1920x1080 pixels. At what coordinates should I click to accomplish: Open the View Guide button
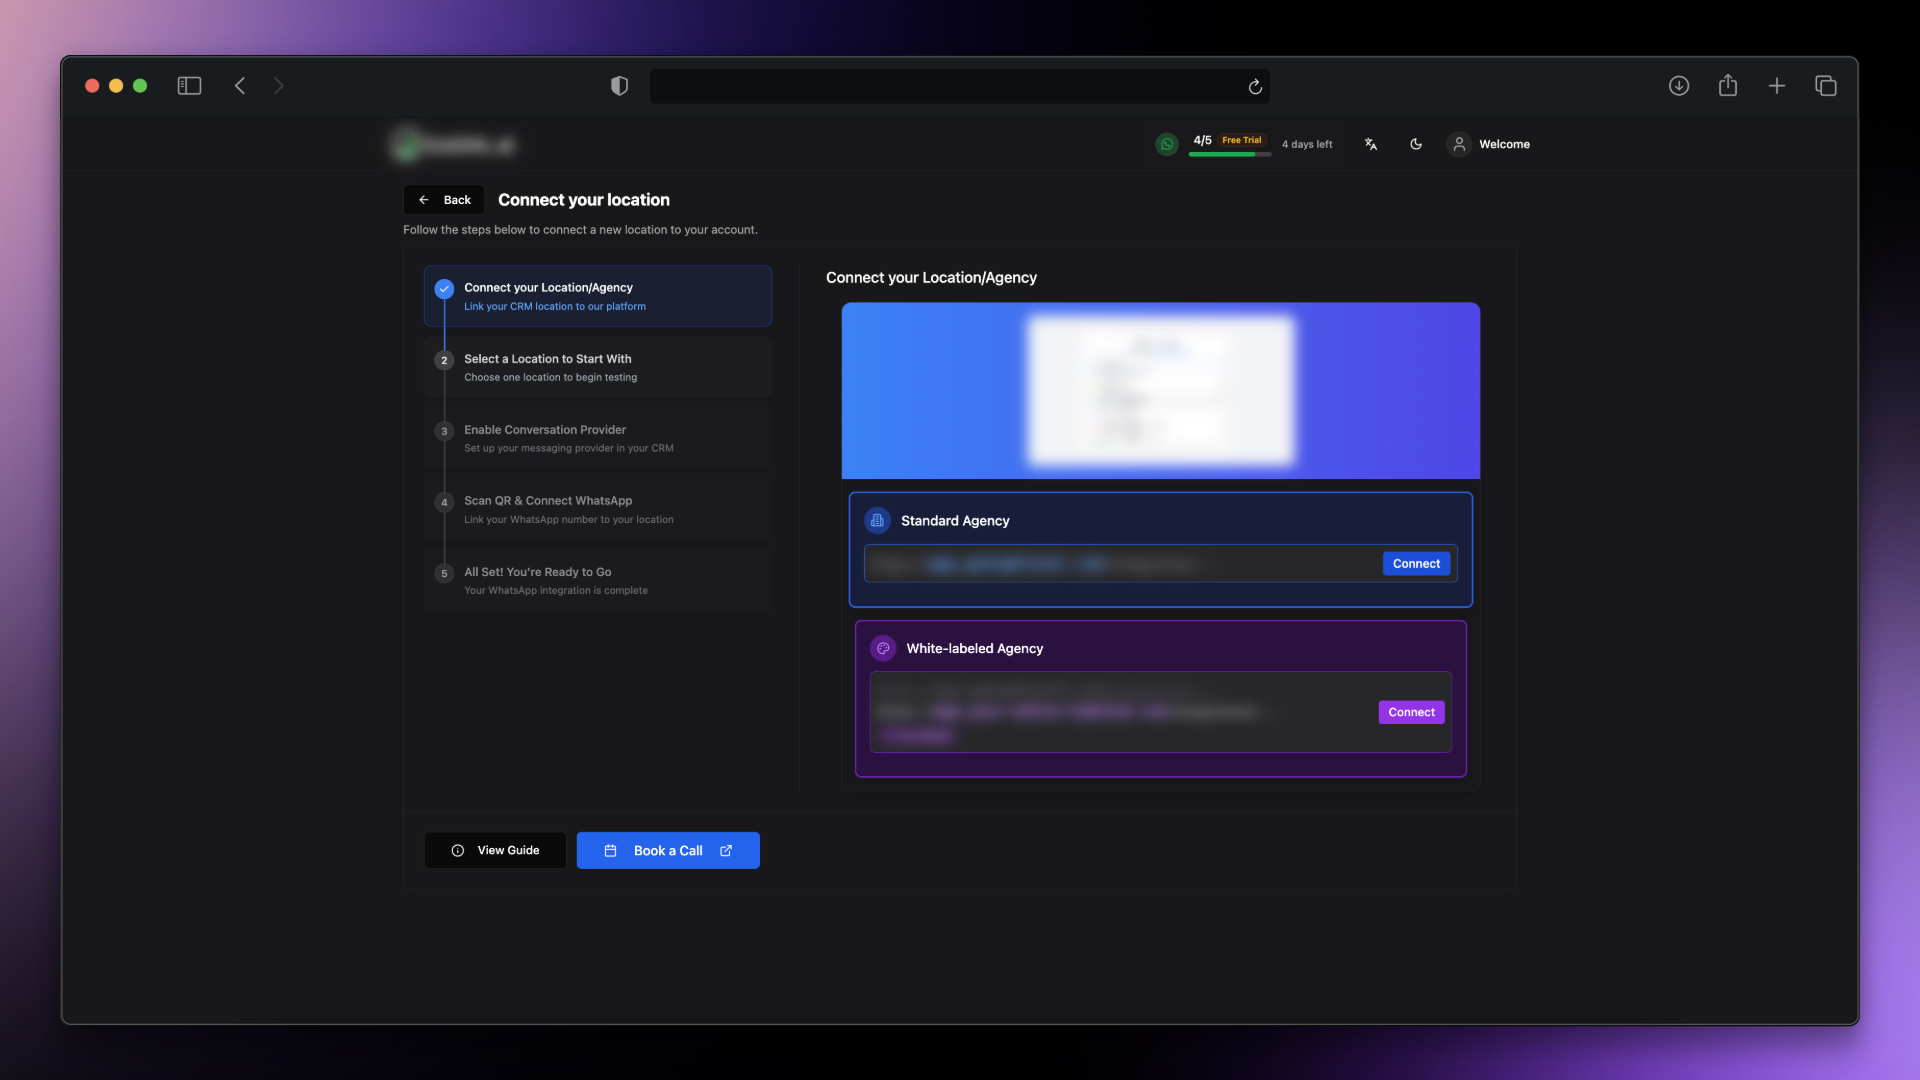(495, 850)
